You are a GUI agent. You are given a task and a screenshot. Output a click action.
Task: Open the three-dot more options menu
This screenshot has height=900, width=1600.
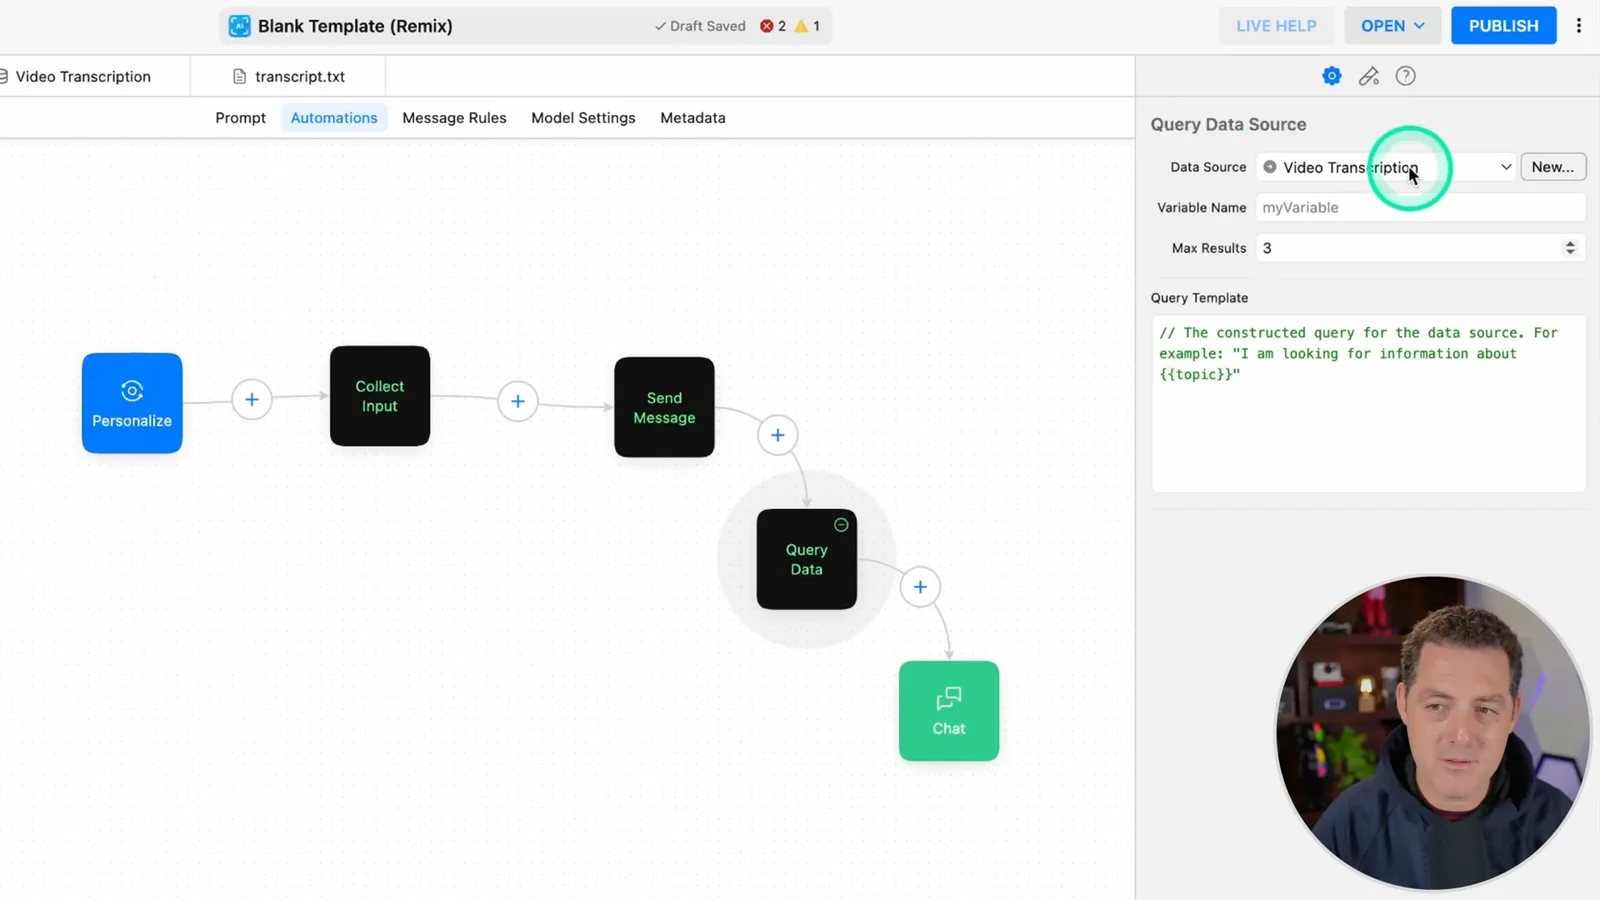pos(1578,26)
